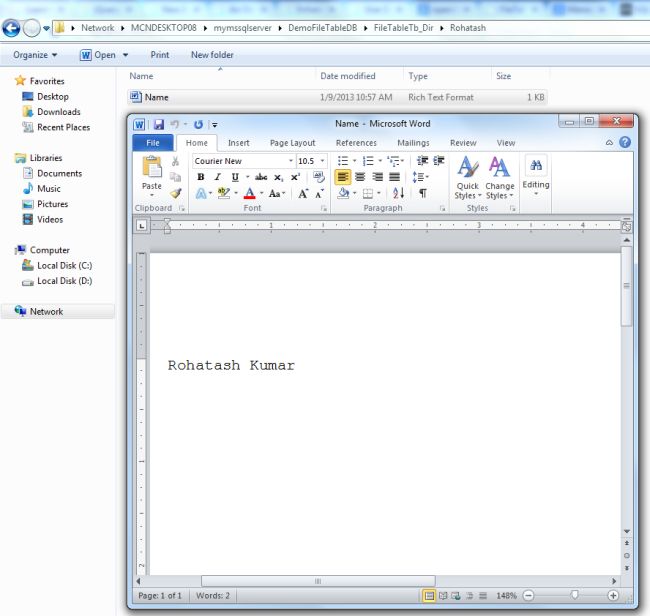Open the File tab in Word
Image resolution: width=650 pixels, height=616 pixels.
click(153, 143)
